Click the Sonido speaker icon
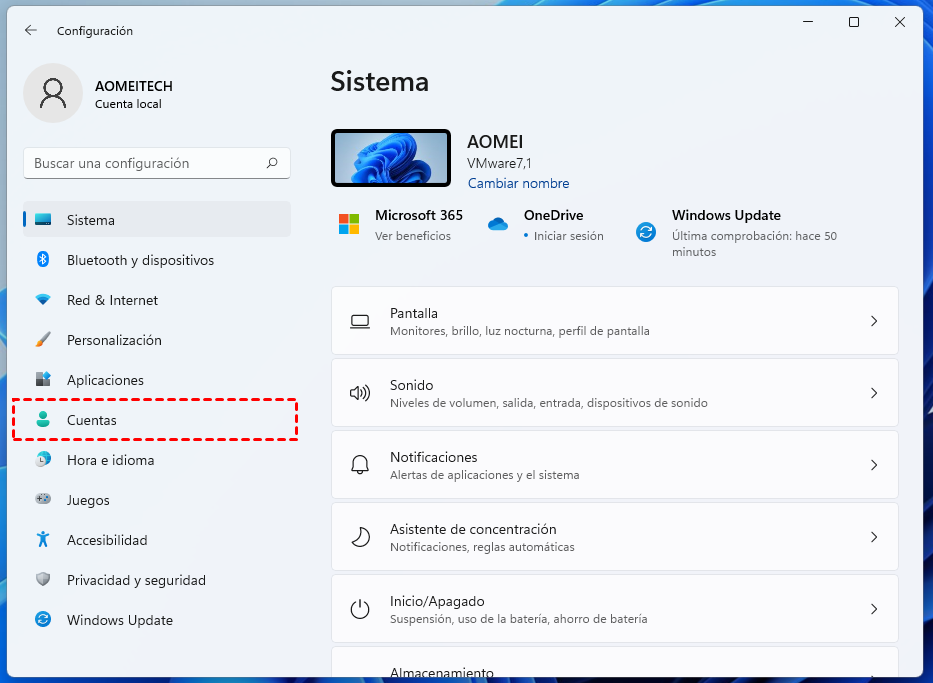 point(360,392)
